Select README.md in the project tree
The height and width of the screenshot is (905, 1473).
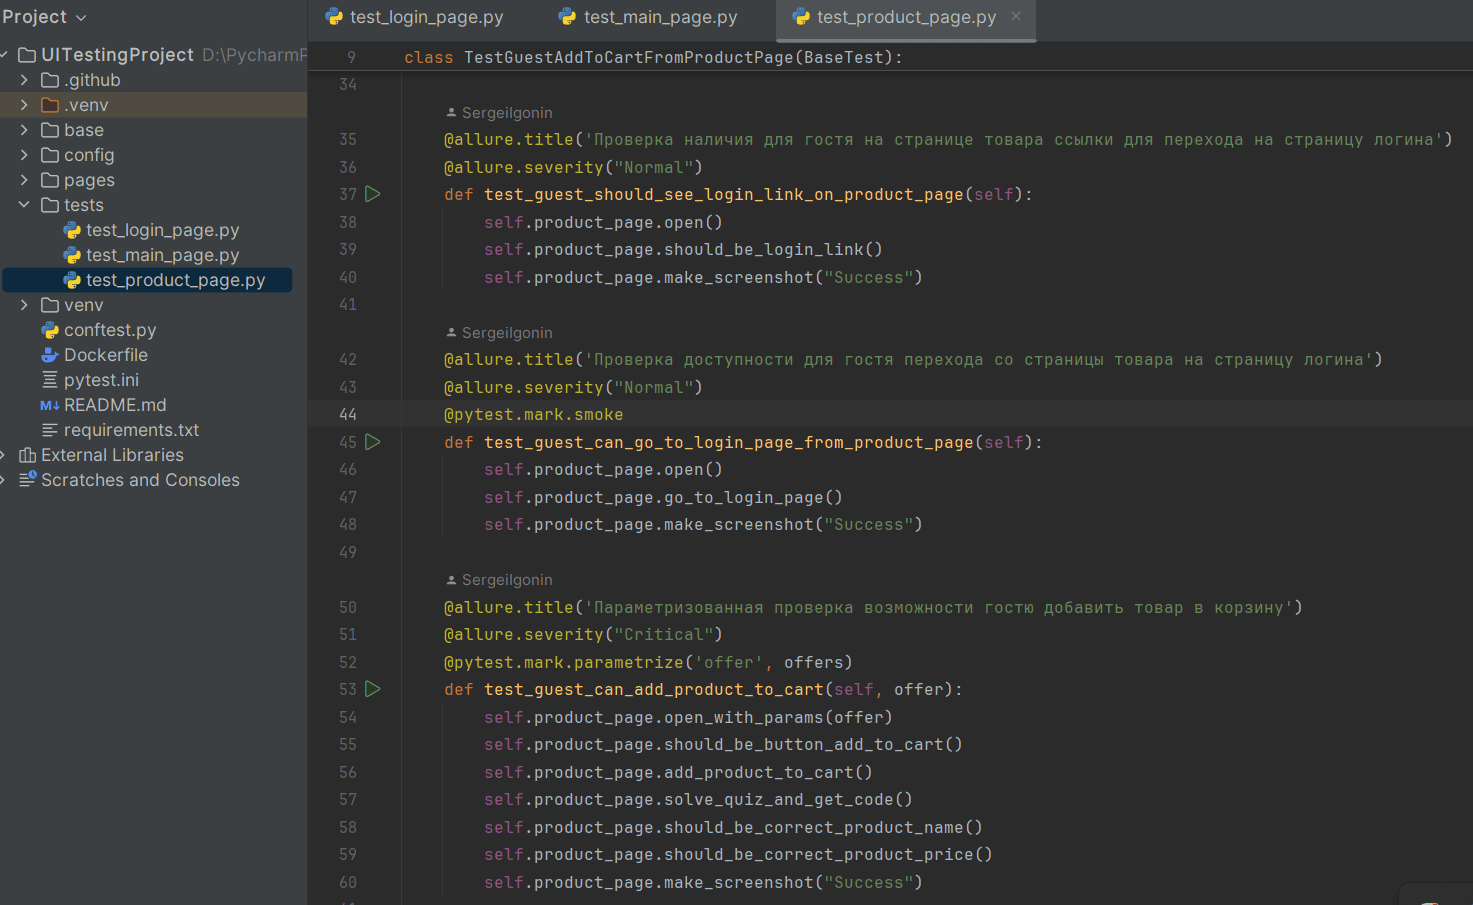pyautogui.click(x=115, y=405)
